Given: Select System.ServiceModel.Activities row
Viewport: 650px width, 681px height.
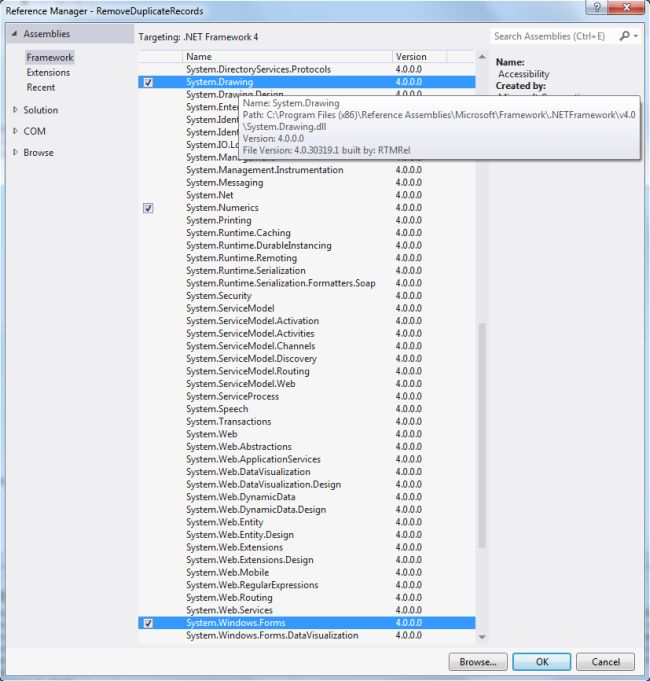Looking at the screenshot, I should point(307,334).
